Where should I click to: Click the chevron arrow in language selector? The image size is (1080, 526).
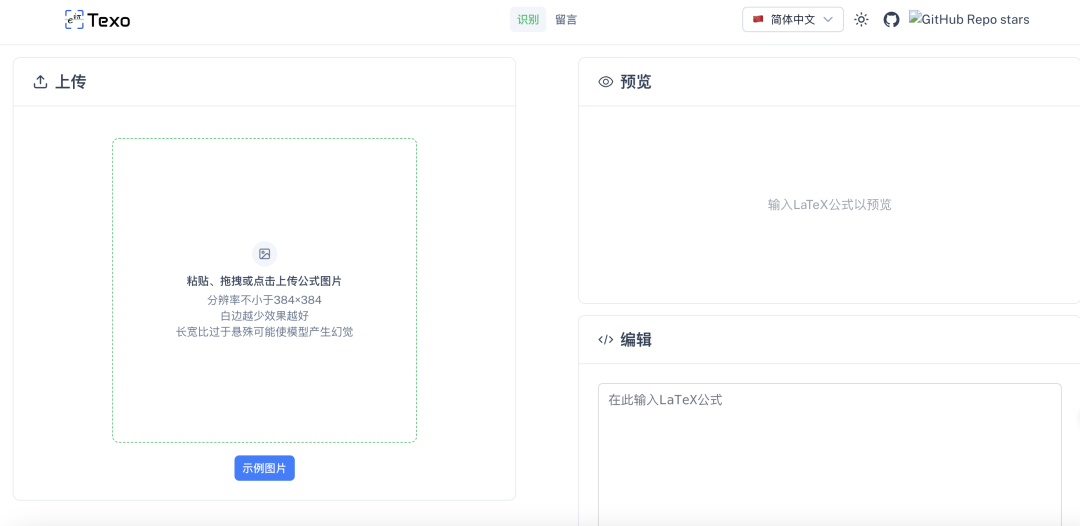coord(828,19)
